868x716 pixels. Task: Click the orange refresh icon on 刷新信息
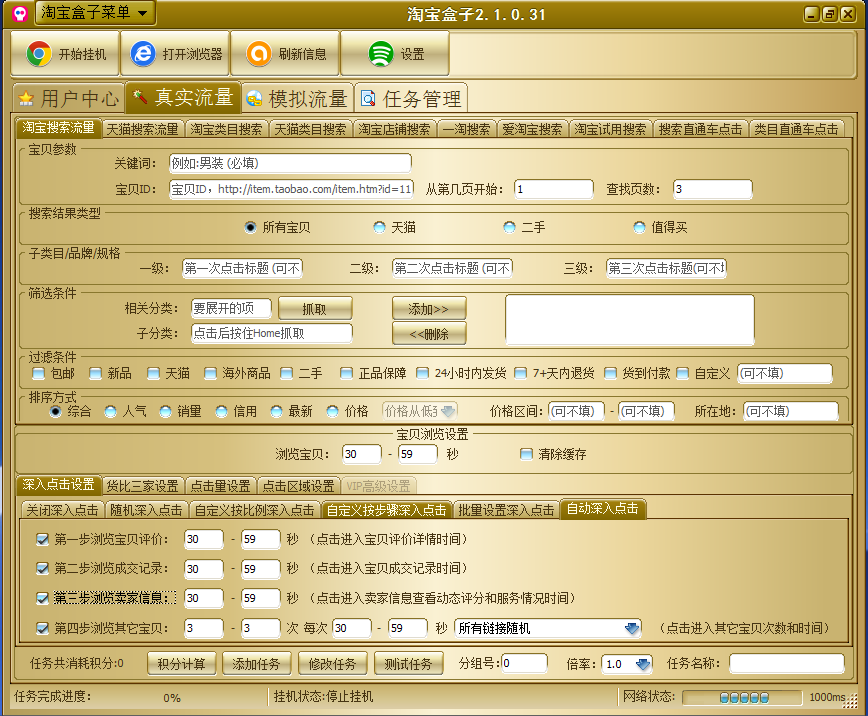click(x=259, y=54)
